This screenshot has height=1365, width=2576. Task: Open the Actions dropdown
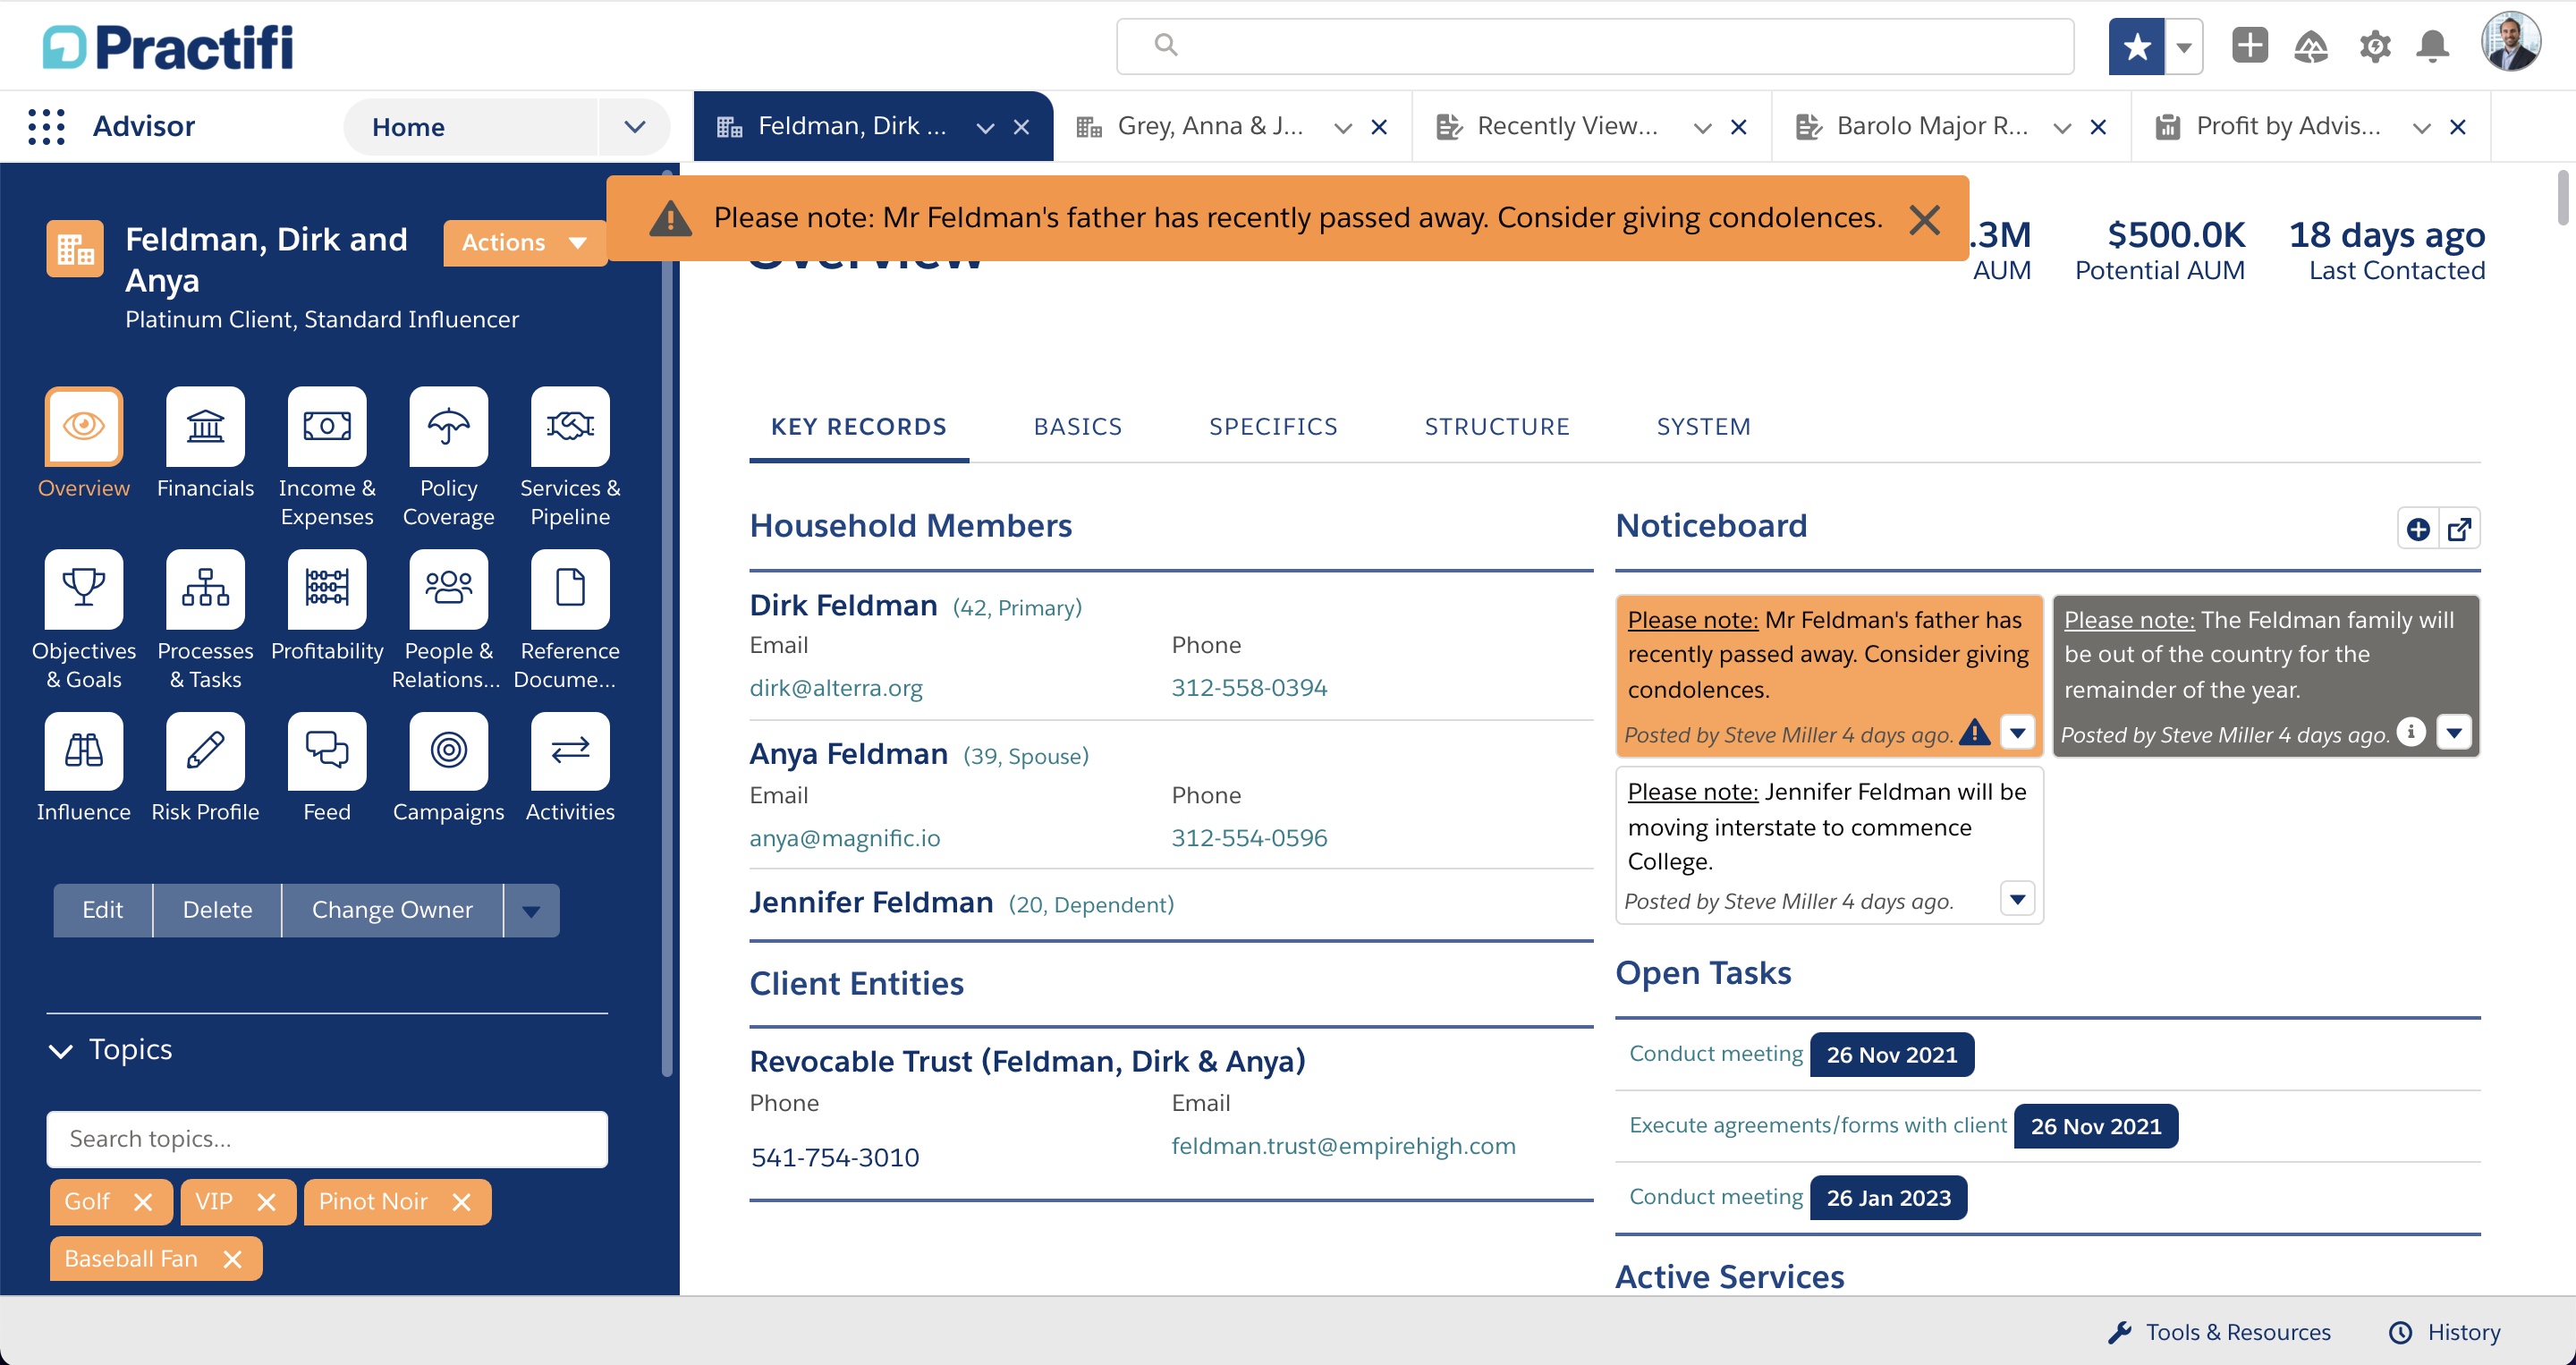click(525, 243)
